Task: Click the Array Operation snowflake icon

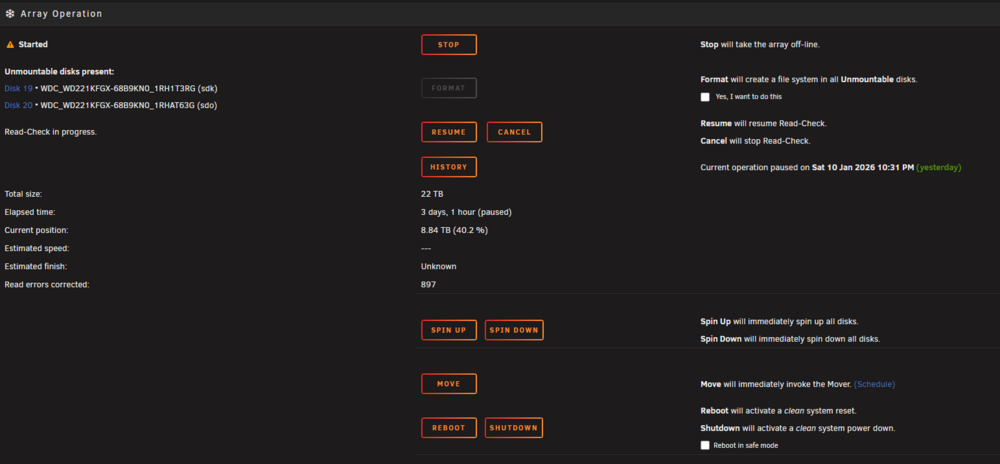Action: point(10,13)
